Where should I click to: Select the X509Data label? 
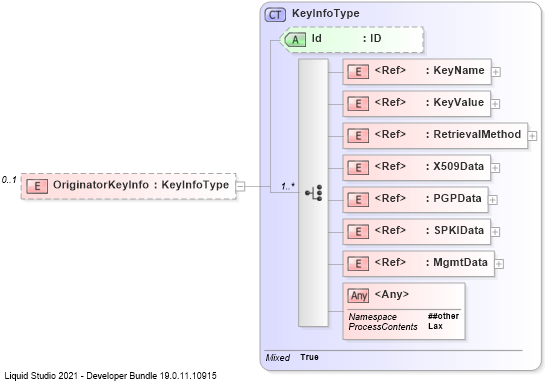pos(458,166)
